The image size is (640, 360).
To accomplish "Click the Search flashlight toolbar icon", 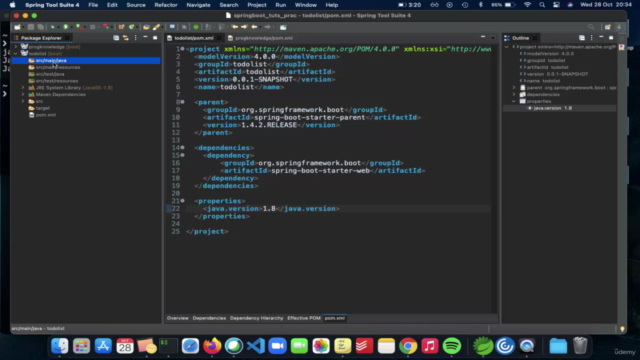I will (x=156, y=27).
